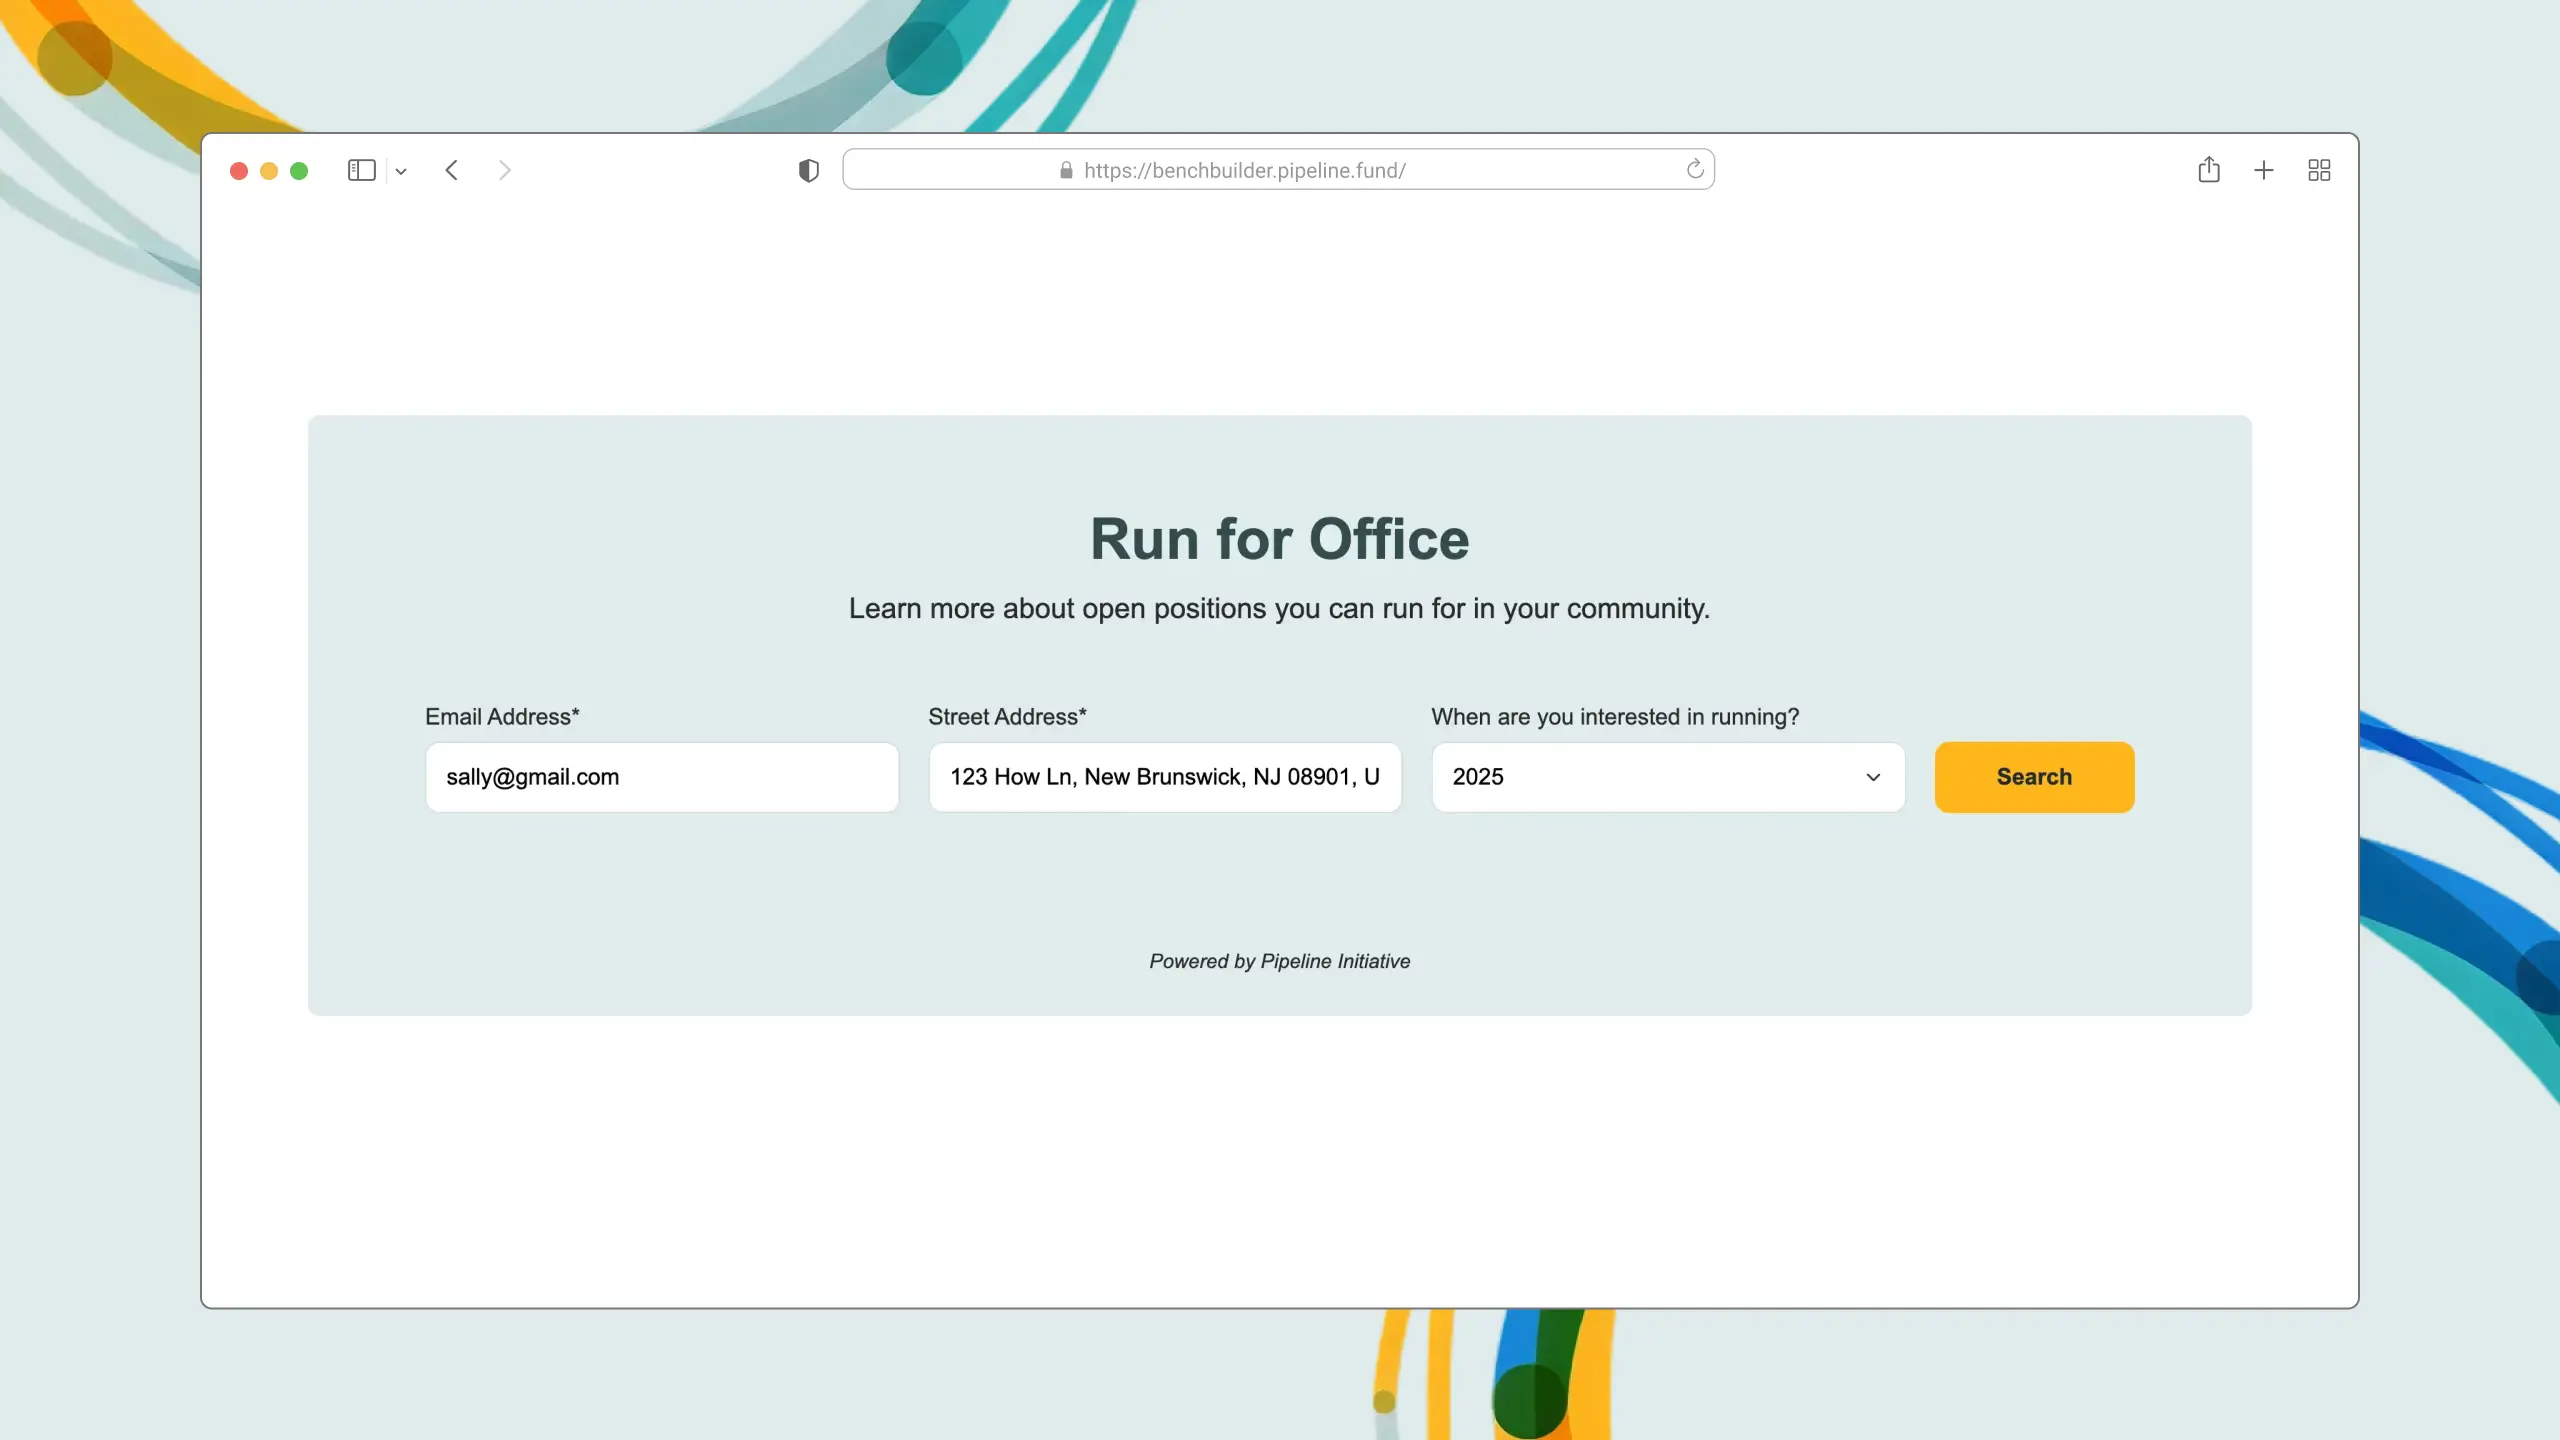Screen dimensions: 2560x1440
Task: Show tab overview grid icon
Action: pos(2319,170)
